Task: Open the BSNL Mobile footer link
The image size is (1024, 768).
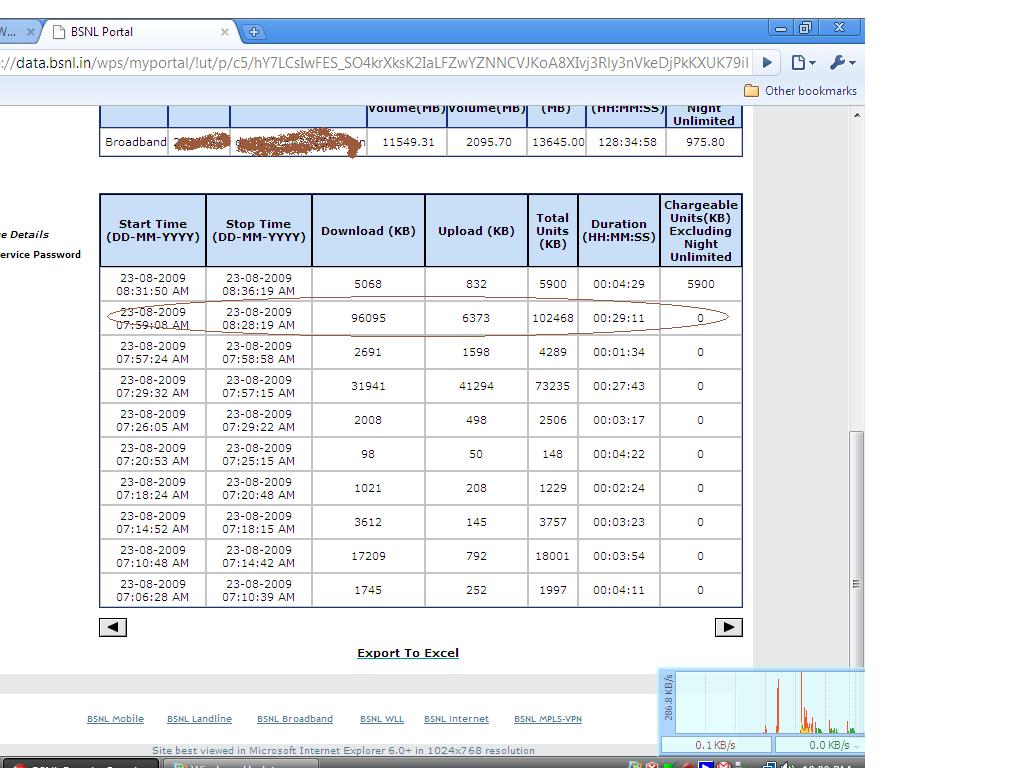Action: click(x=116, y=719)
